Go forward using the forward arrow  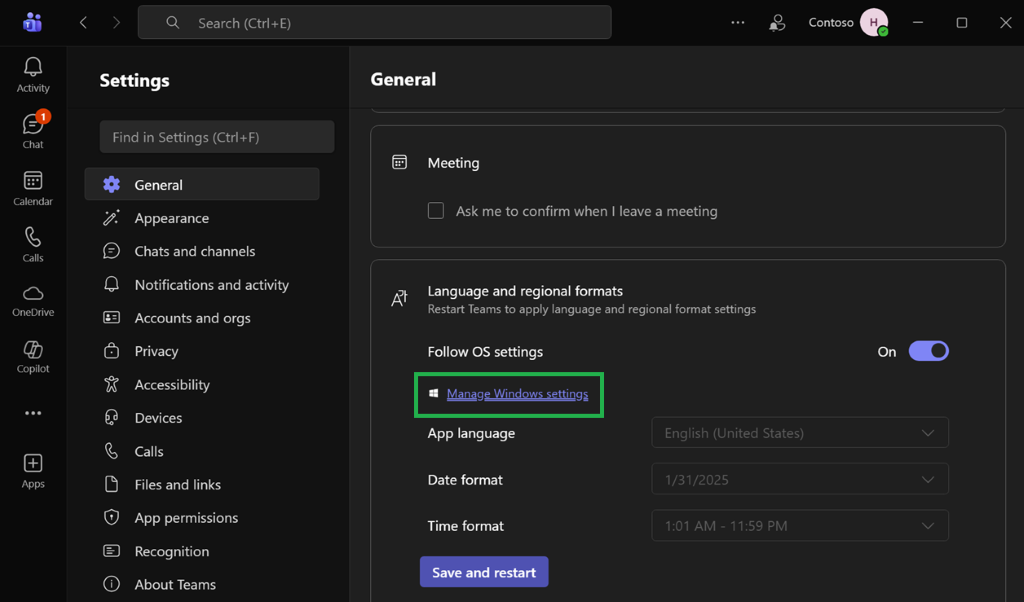coord(116,23)
